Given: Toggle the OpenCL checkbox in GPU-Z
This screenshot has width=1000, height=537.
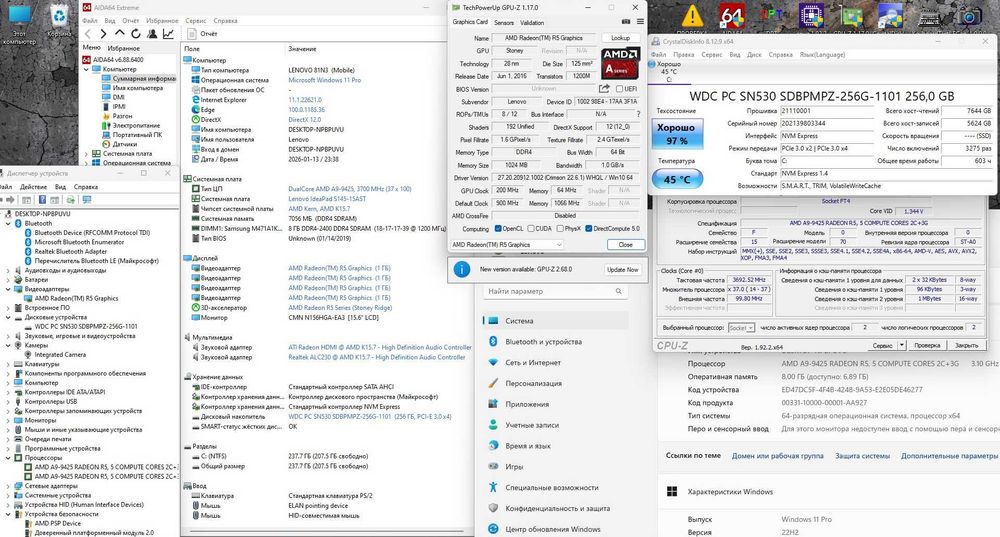Looking at the screenshot, I should pyautogui.click(x=498, y=228).
